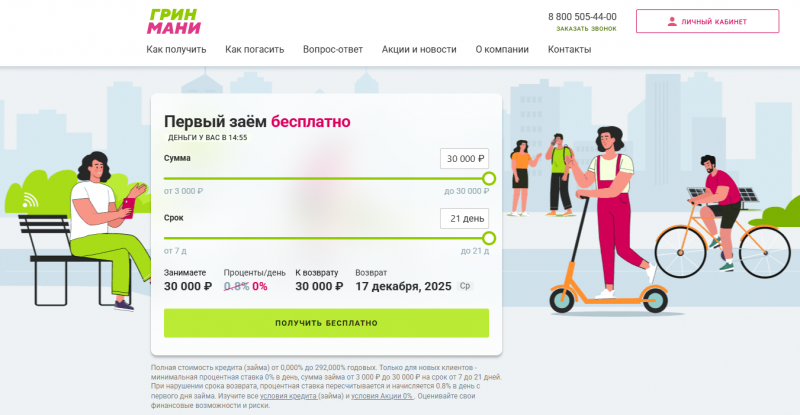Click the Грин Мани logo
This screenshot has height=415, width=800.
[x=174, y=21]
